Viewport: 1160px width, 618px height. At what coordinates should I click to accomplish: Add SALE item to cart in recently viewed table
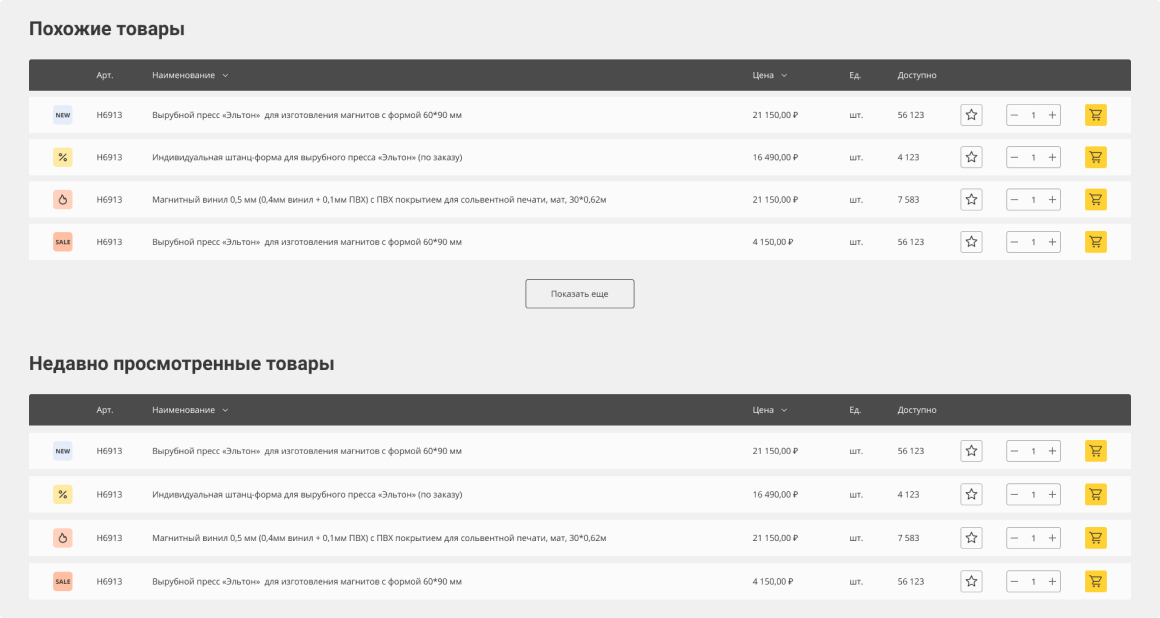point(1095,581)
